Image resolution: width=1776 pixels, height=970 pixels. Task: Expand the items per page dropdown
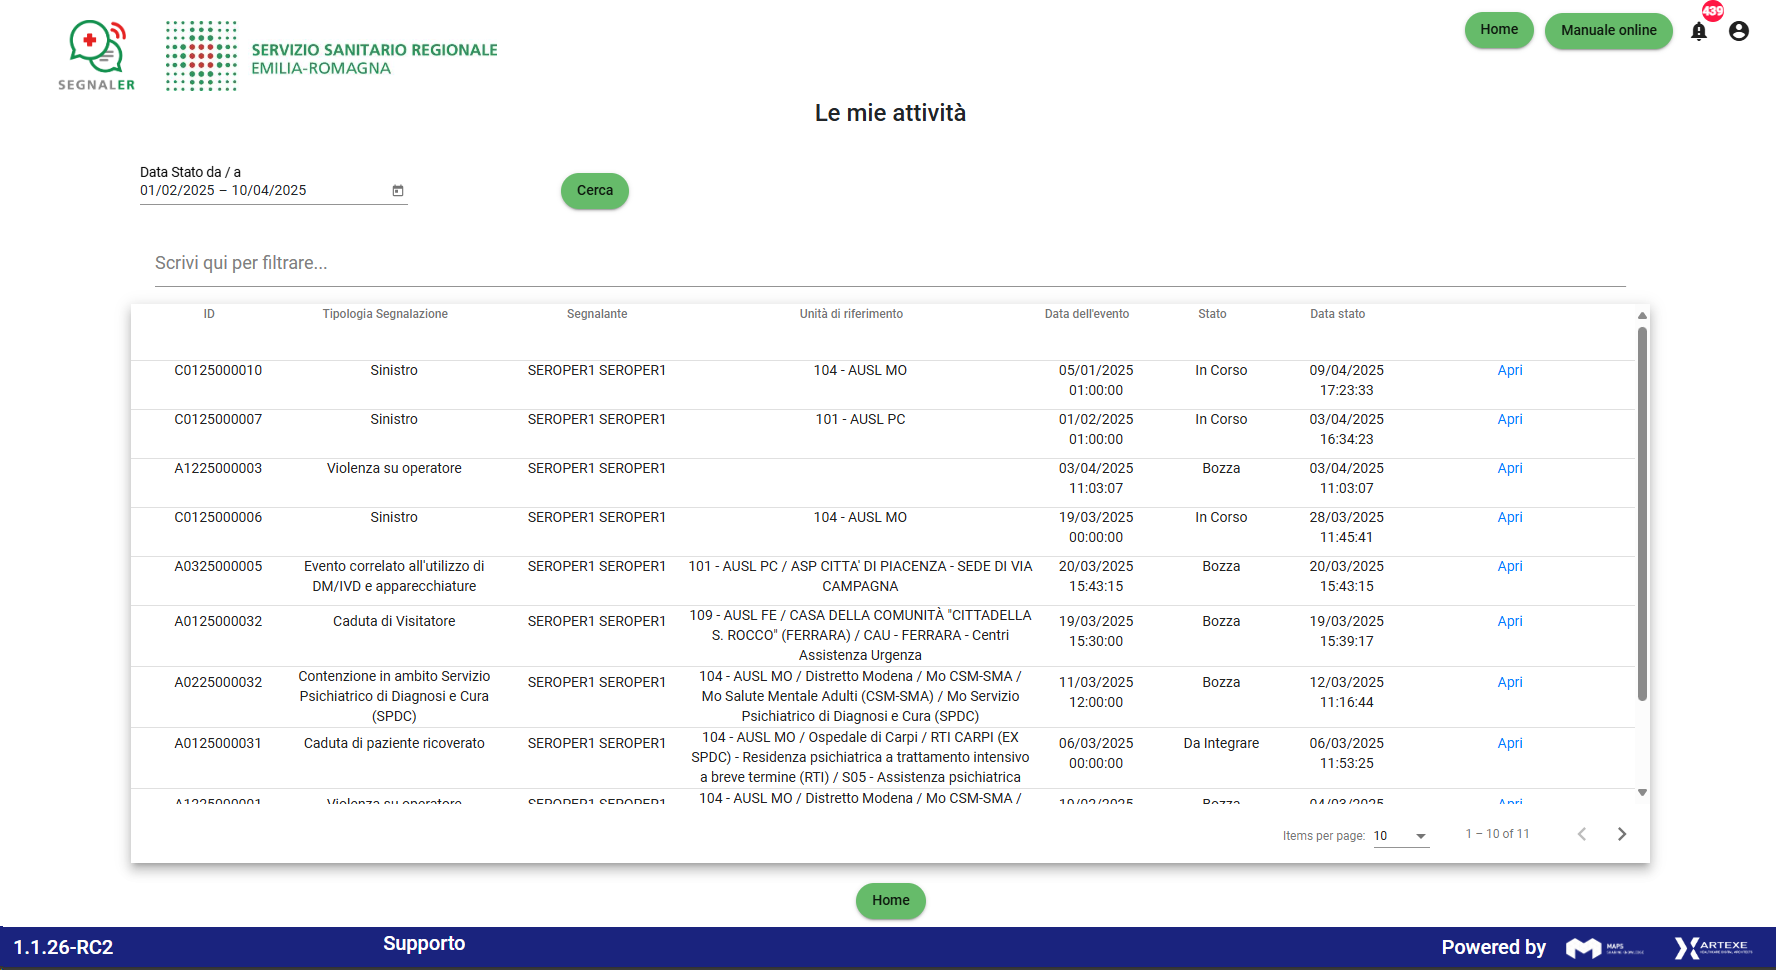tap(1401, 836)
